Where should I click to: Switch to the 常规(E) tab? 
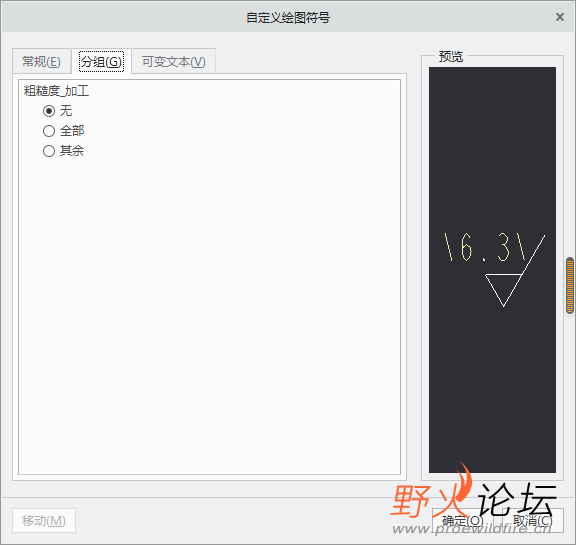(42, 61)
